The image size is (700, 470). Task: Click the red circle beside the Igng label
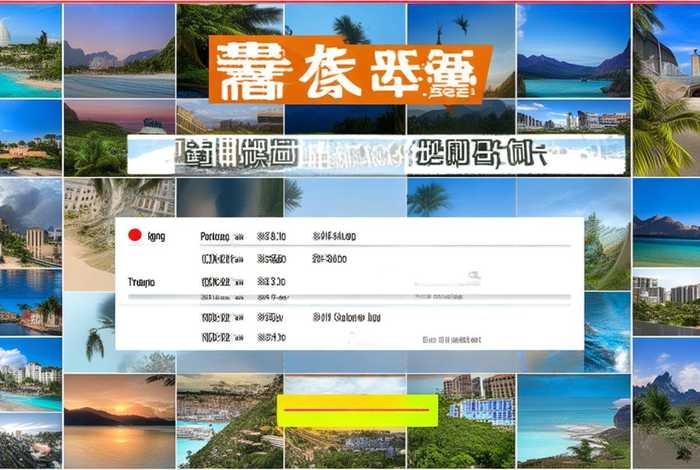click(x=134, y=235)
